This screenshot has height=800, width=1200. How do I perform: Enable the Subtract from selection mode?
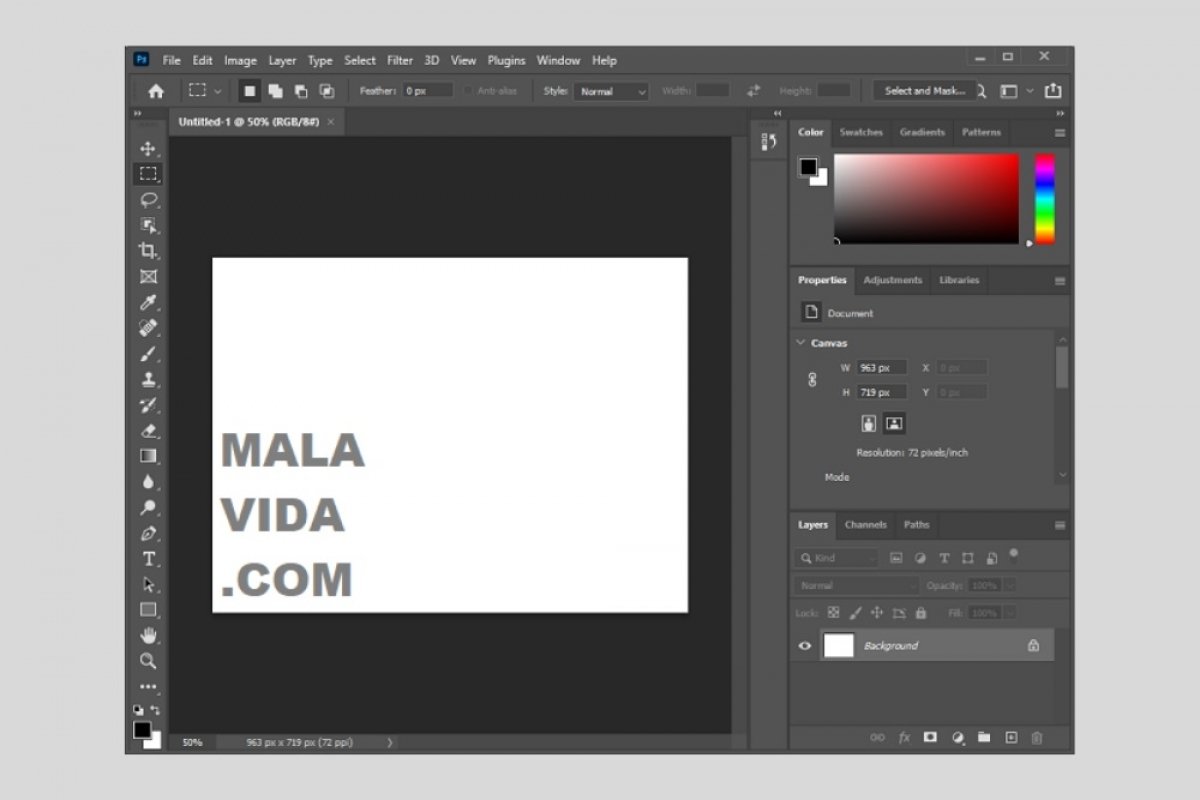[301, 91]
